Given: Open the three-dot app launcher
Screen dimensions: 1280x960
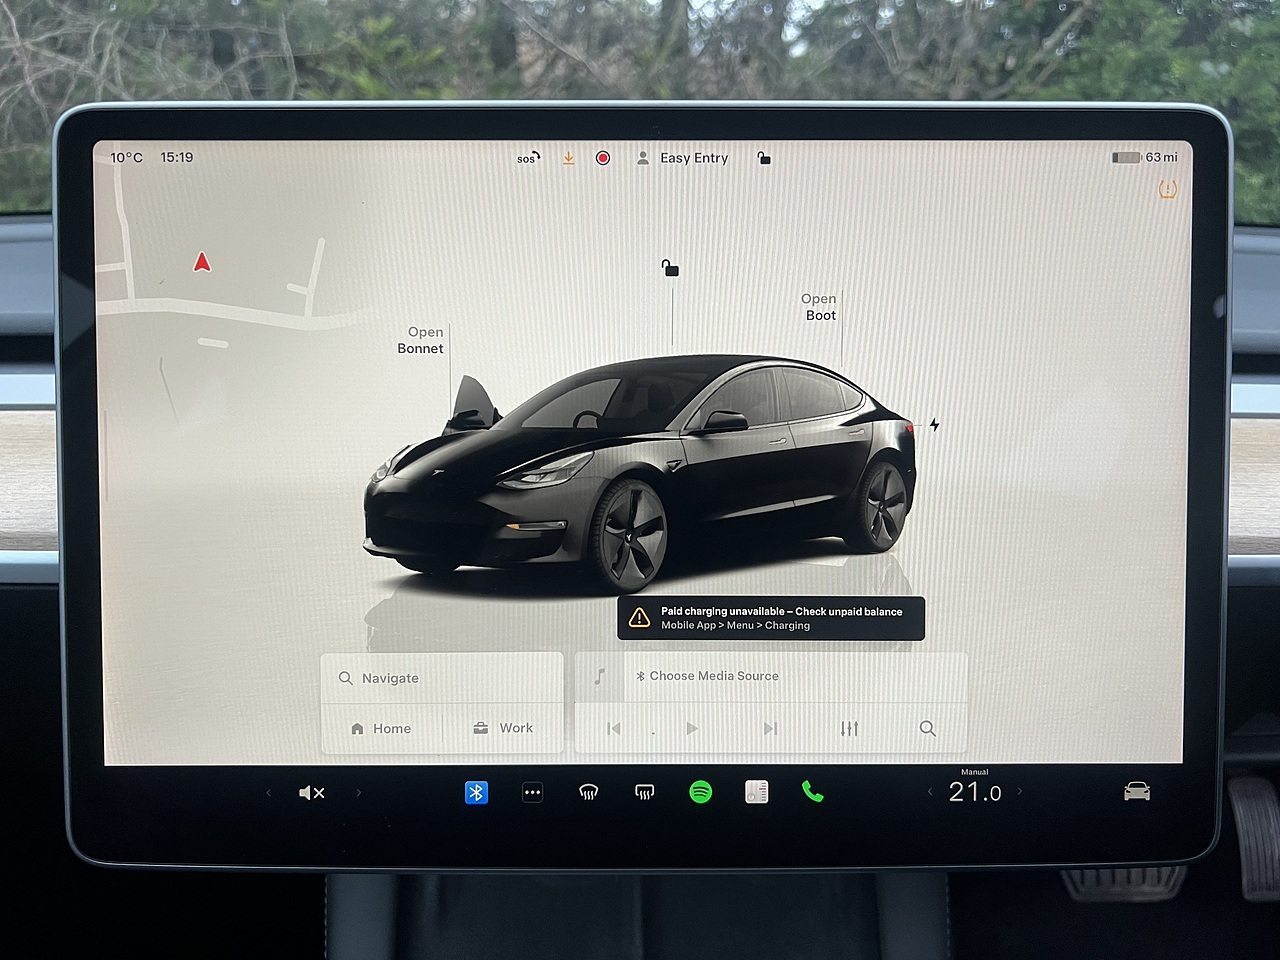Looking at the screenshot, I should tap(533, 793).
